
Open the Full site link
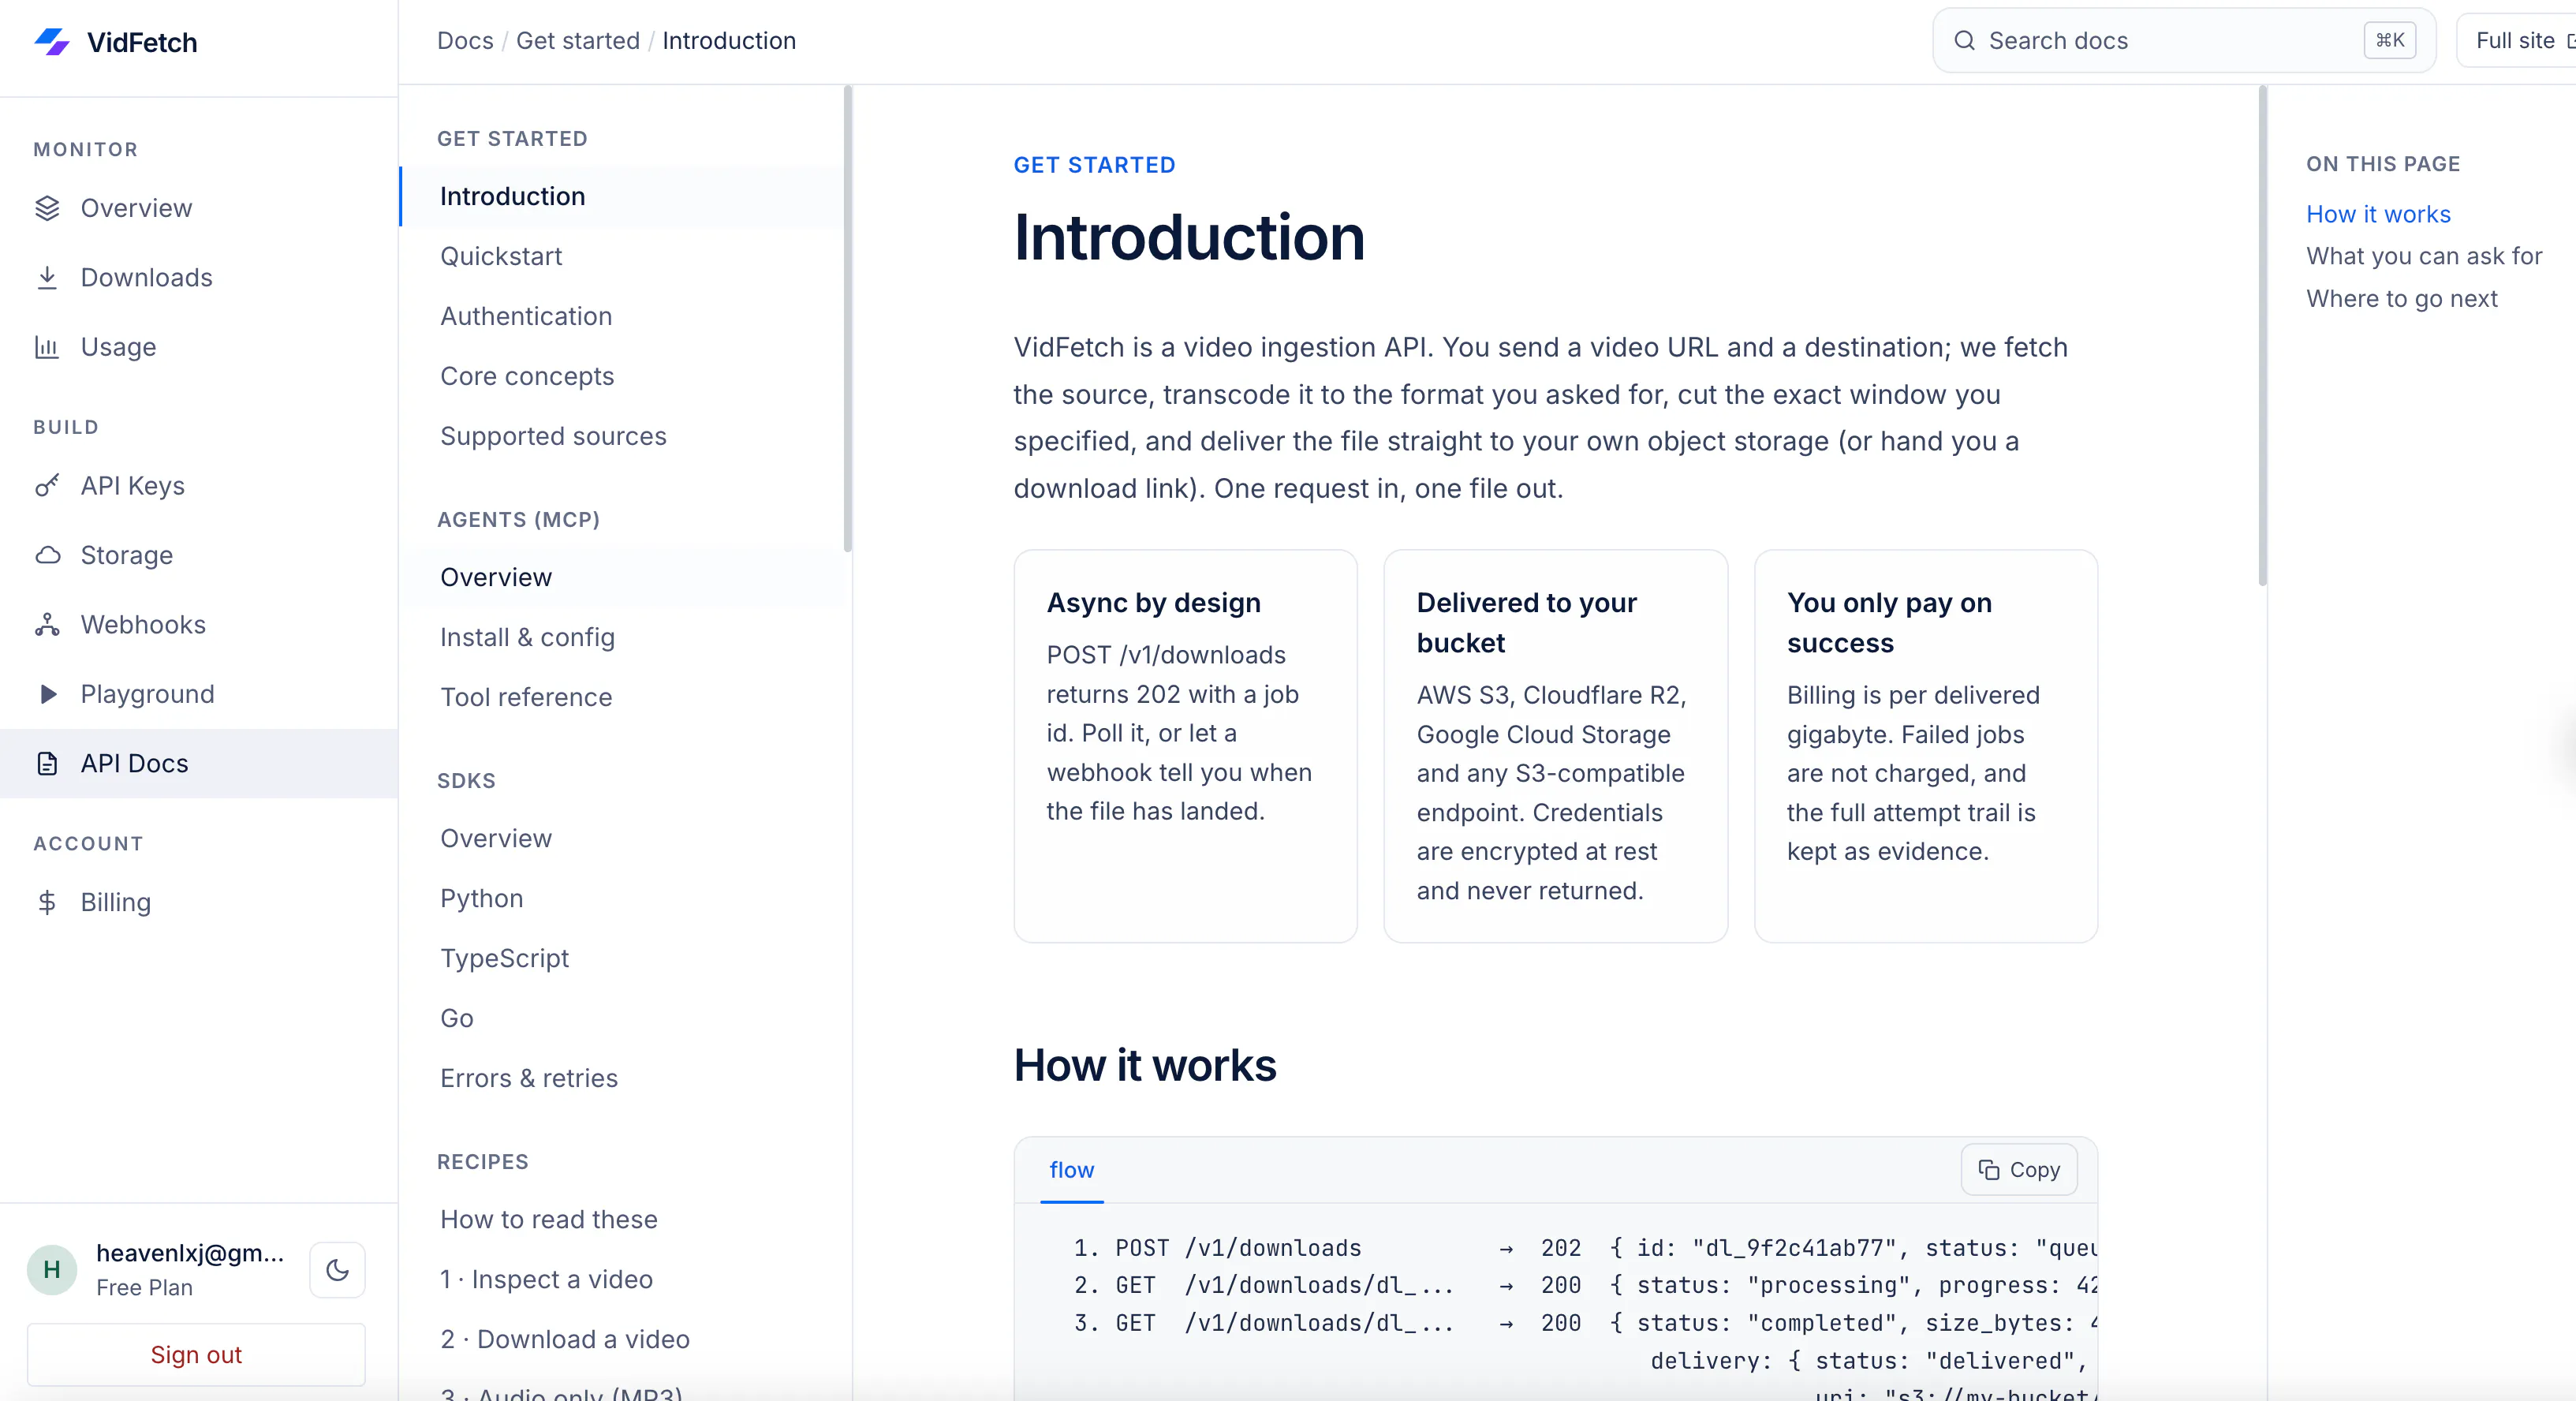[2516, 41]
